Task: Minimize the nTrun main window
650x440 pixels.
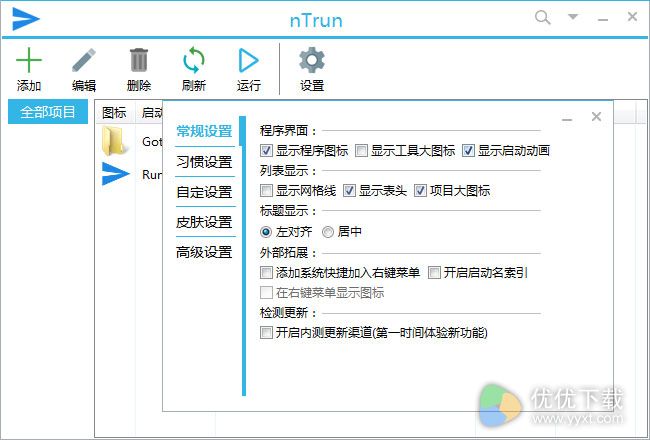Action: [602, 19]
